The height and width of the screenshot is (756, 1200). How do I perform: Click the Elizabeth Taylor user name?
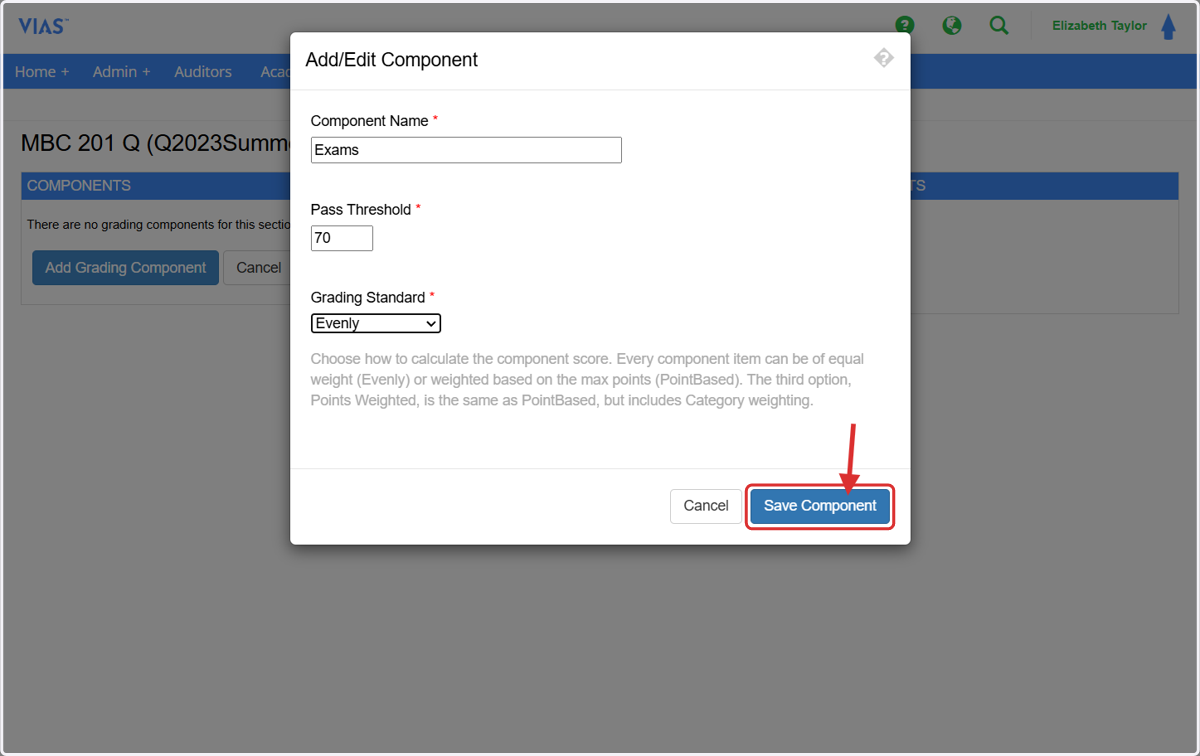click(x=1099, y=26)
